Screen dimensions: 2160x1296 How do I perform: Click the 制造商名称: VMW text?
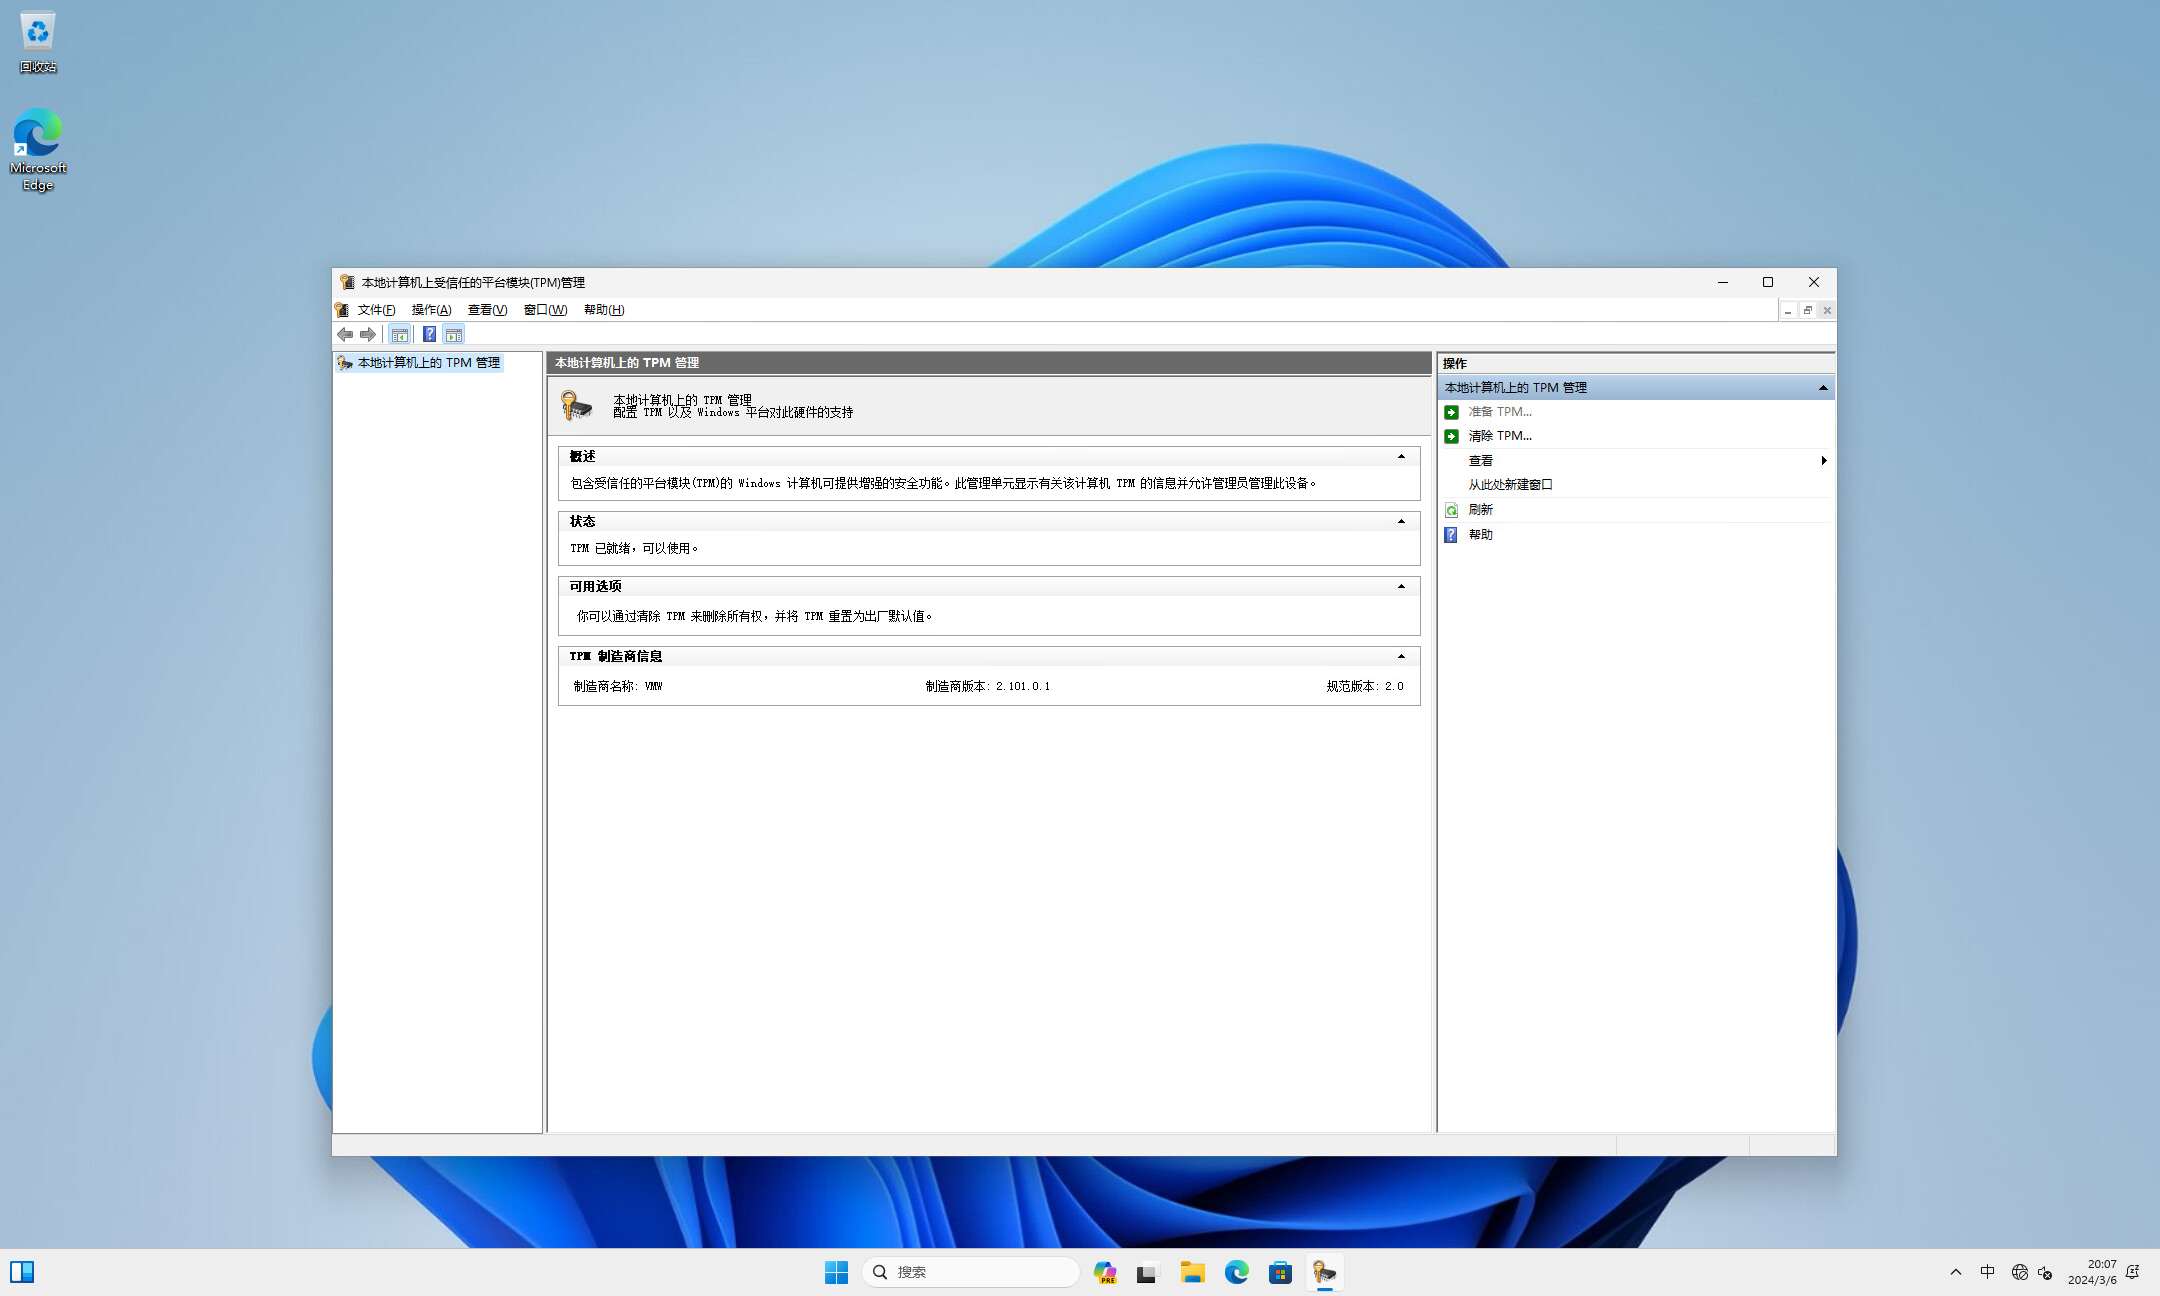[x=618, y=687]
